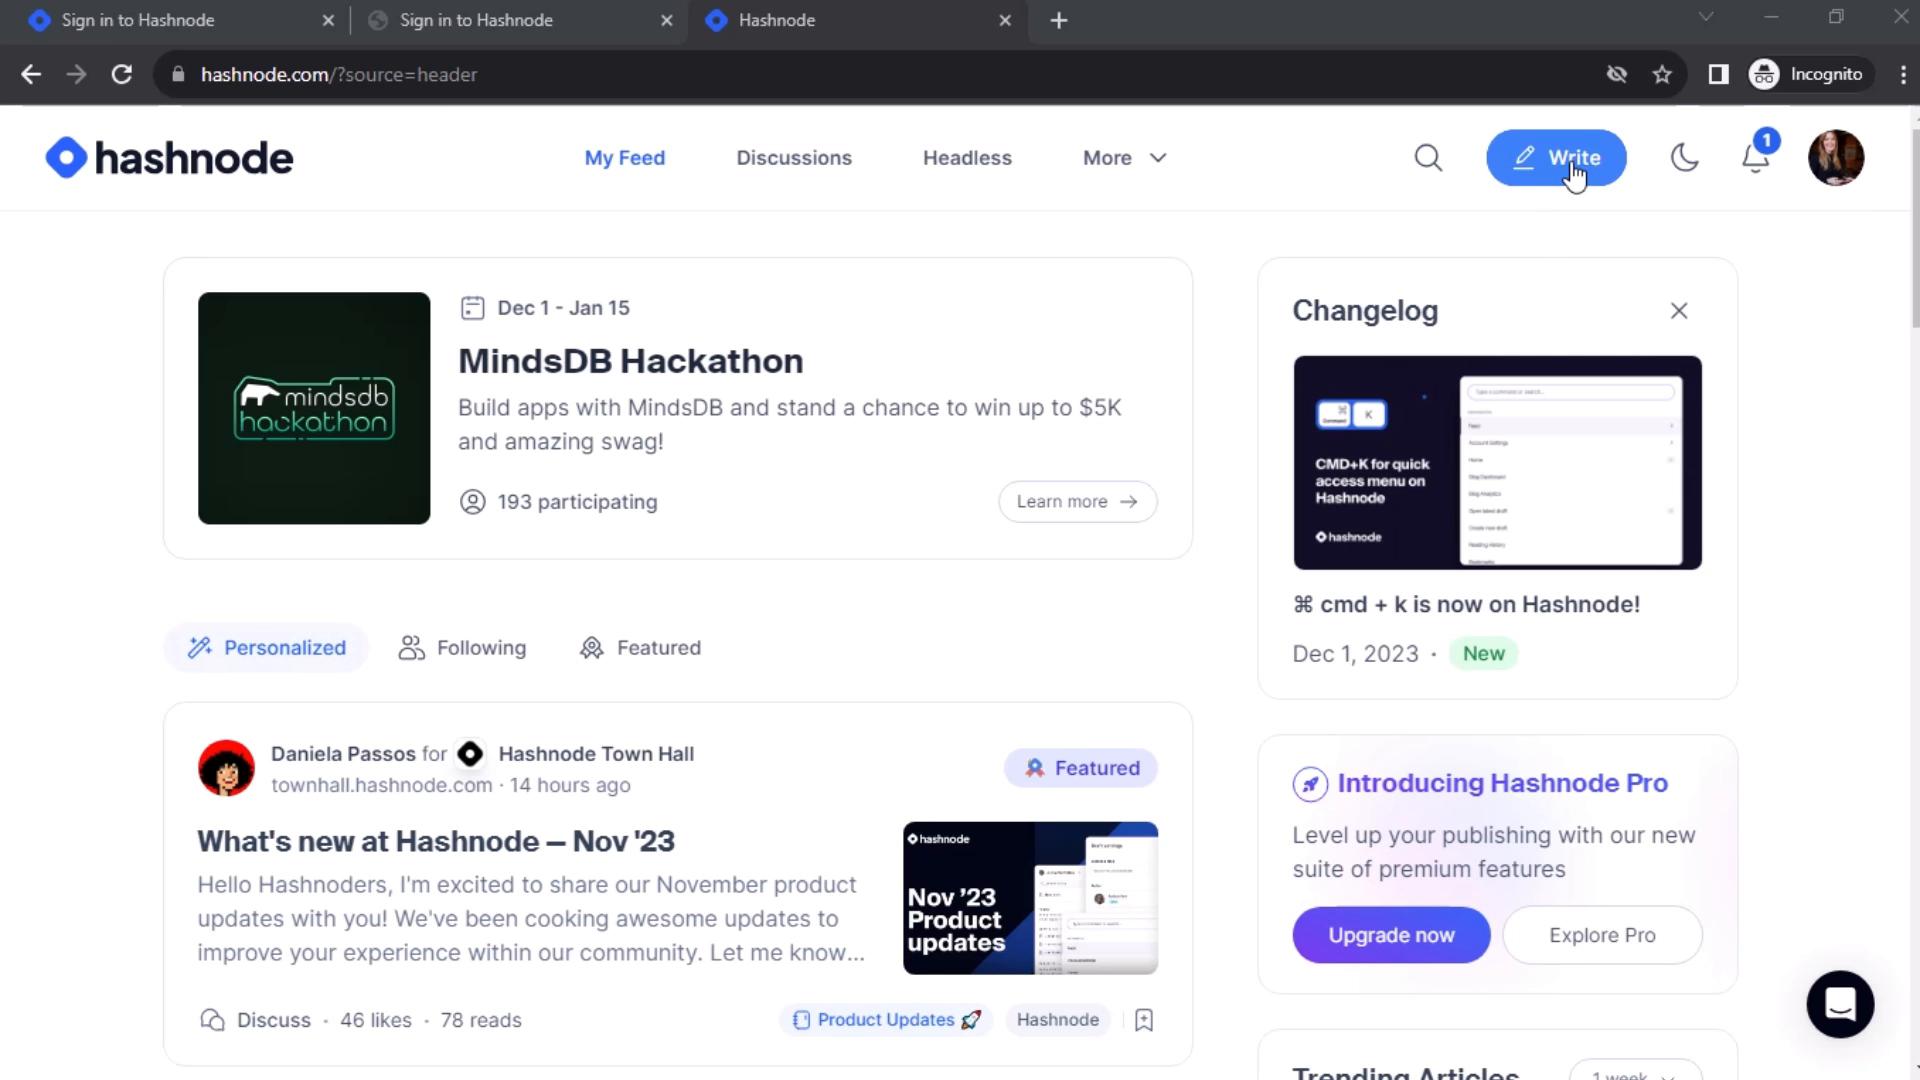Click the search magnifier icon
Image resolution: width=1920 pixels, height=1080 pixels.
(1428, 157)
